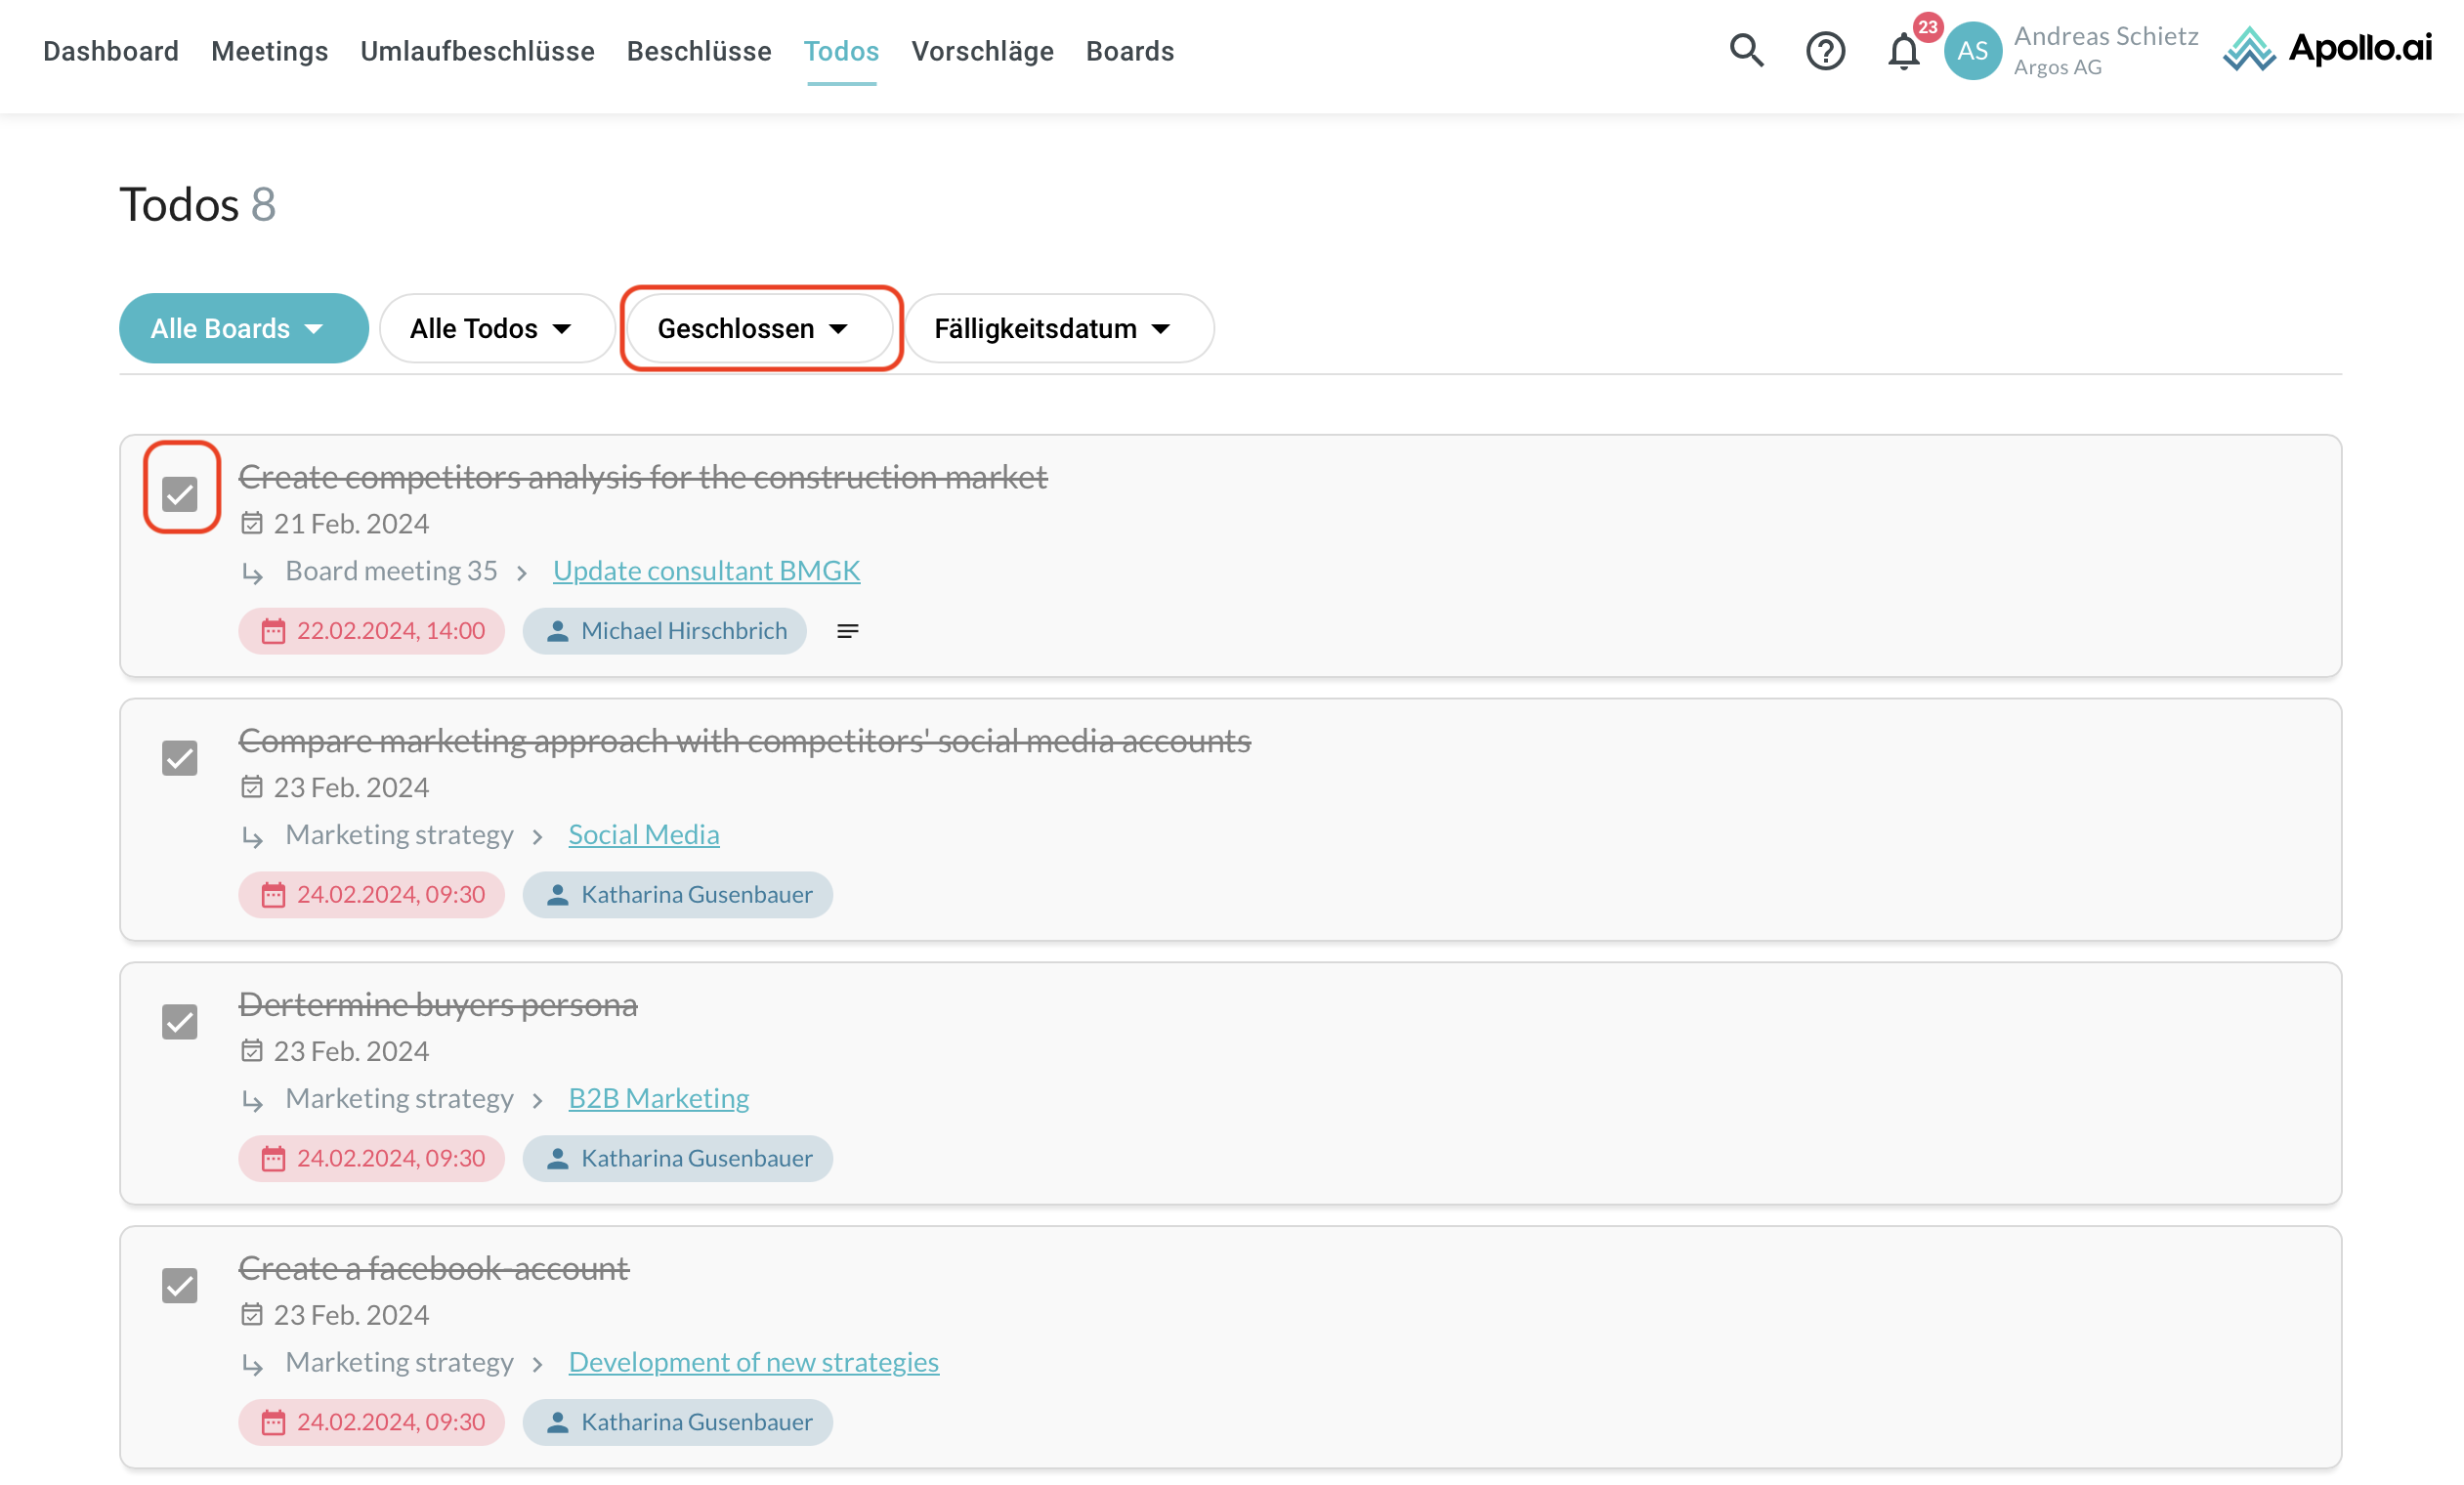Click the help question mark icon
The width and height of the screenshot is (2464, 1485).
click(1825, 50)
